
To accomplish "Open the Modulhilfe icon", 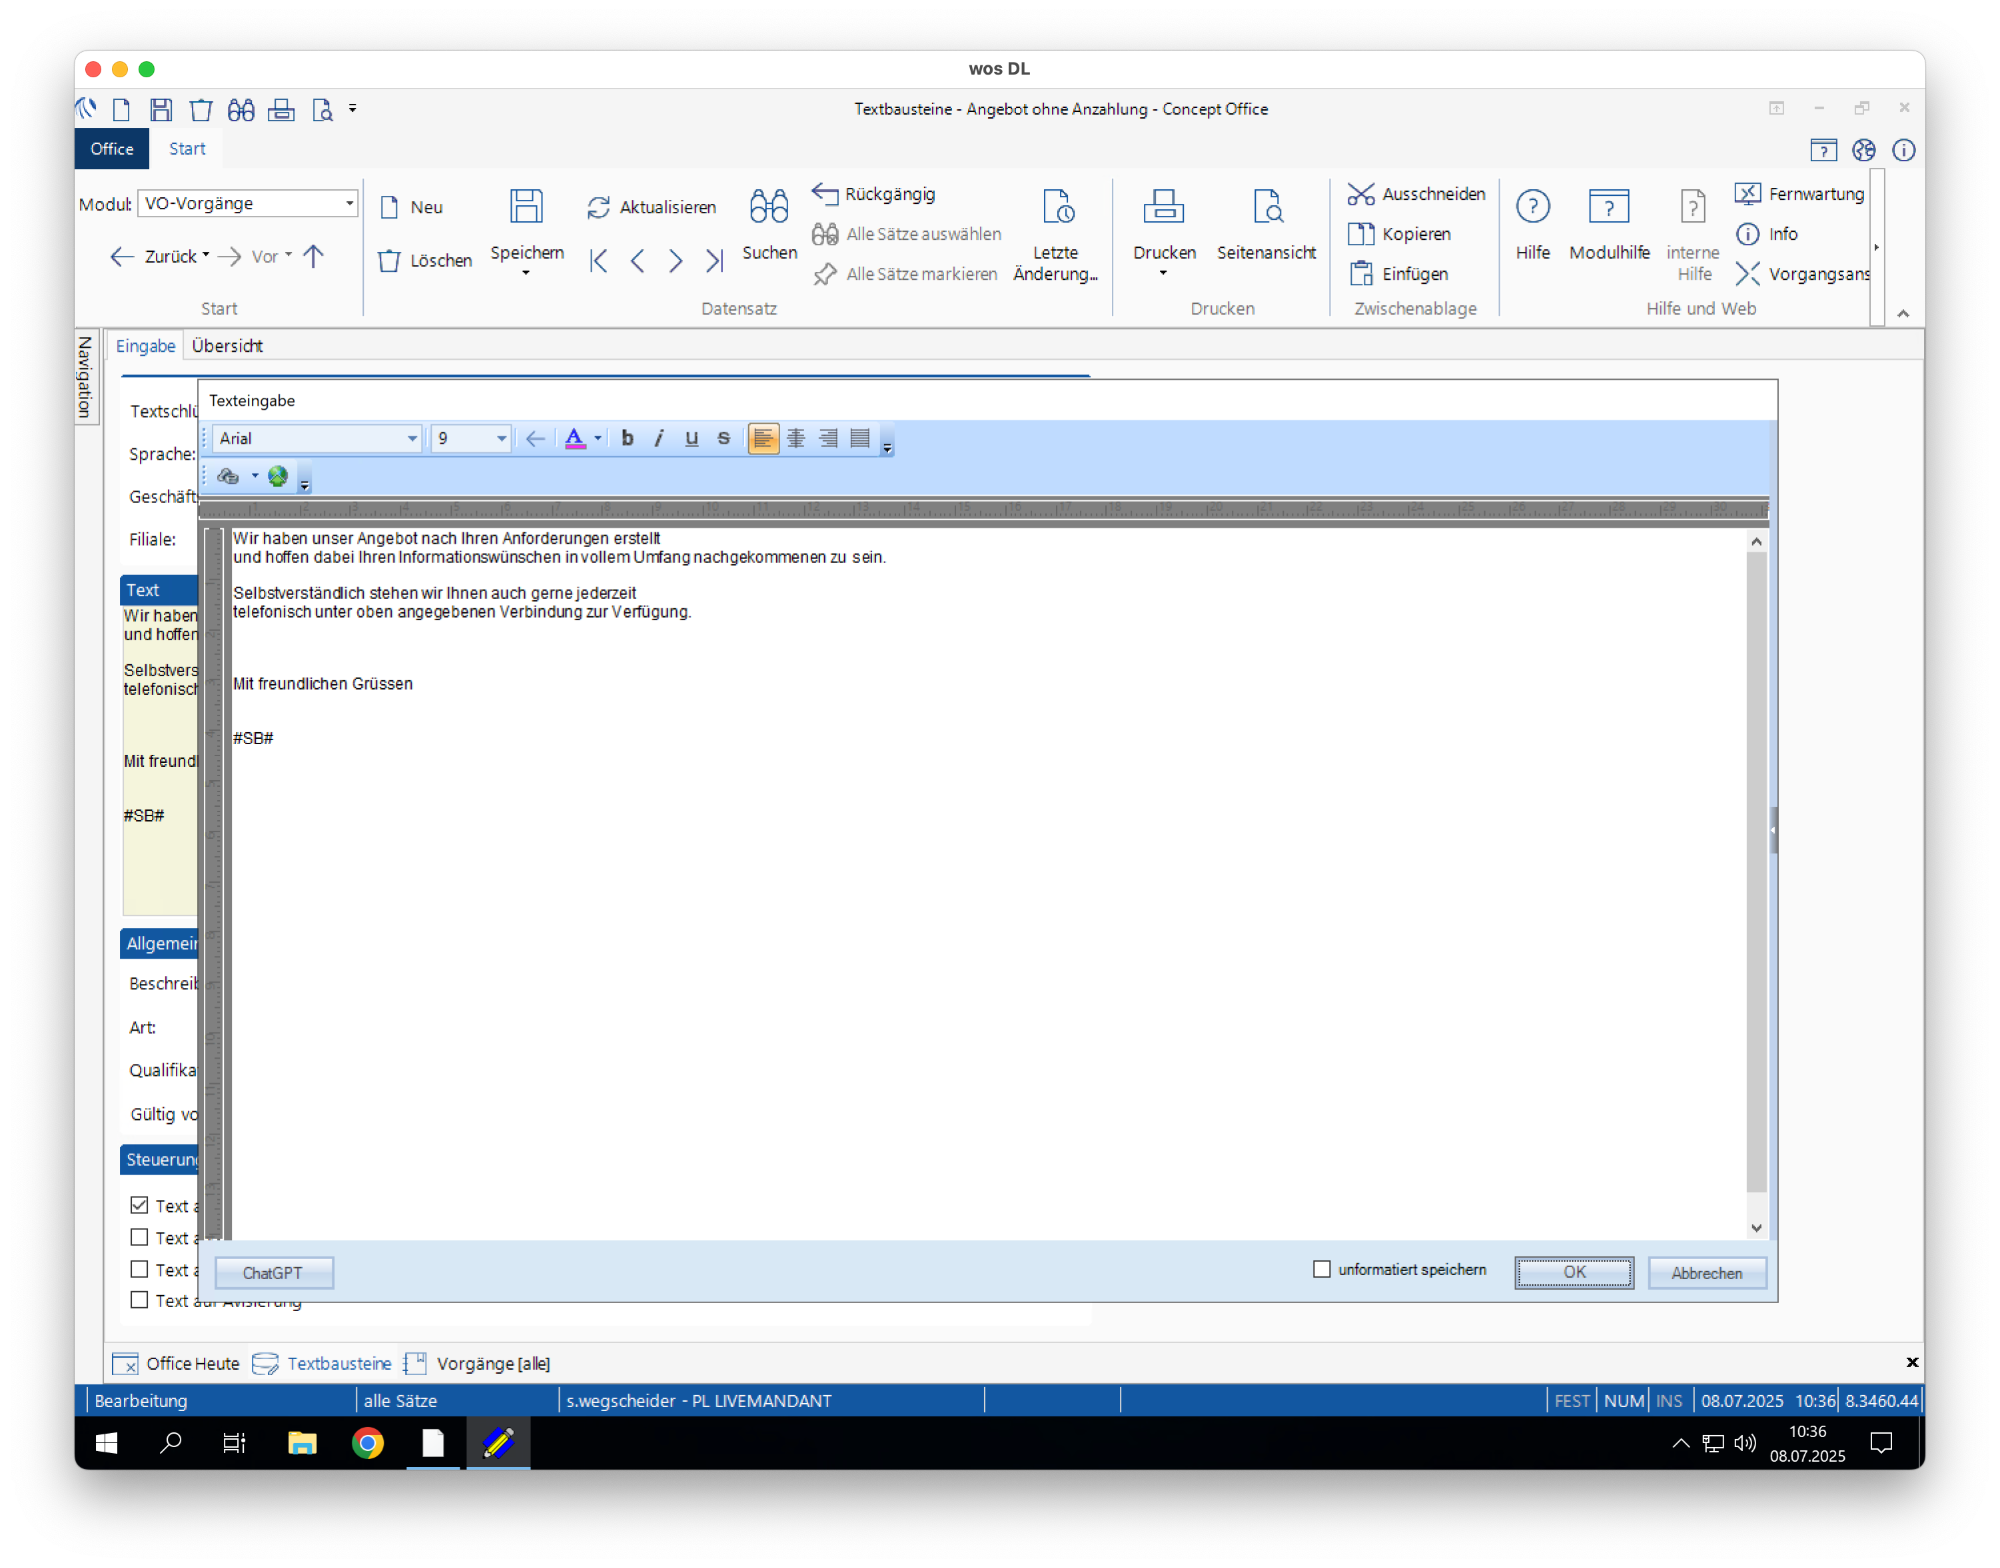I will [1608, 206].
